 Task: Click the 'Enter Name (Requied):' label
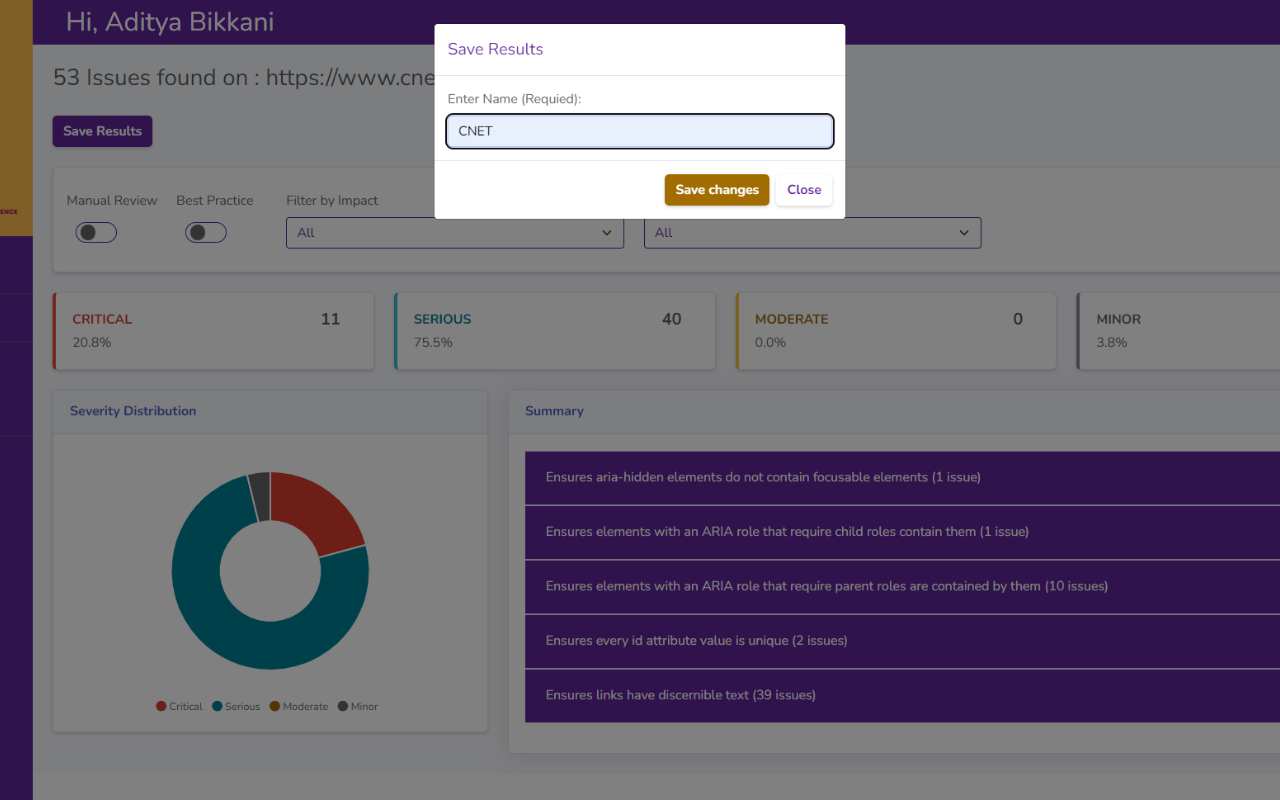click(514, 99)
